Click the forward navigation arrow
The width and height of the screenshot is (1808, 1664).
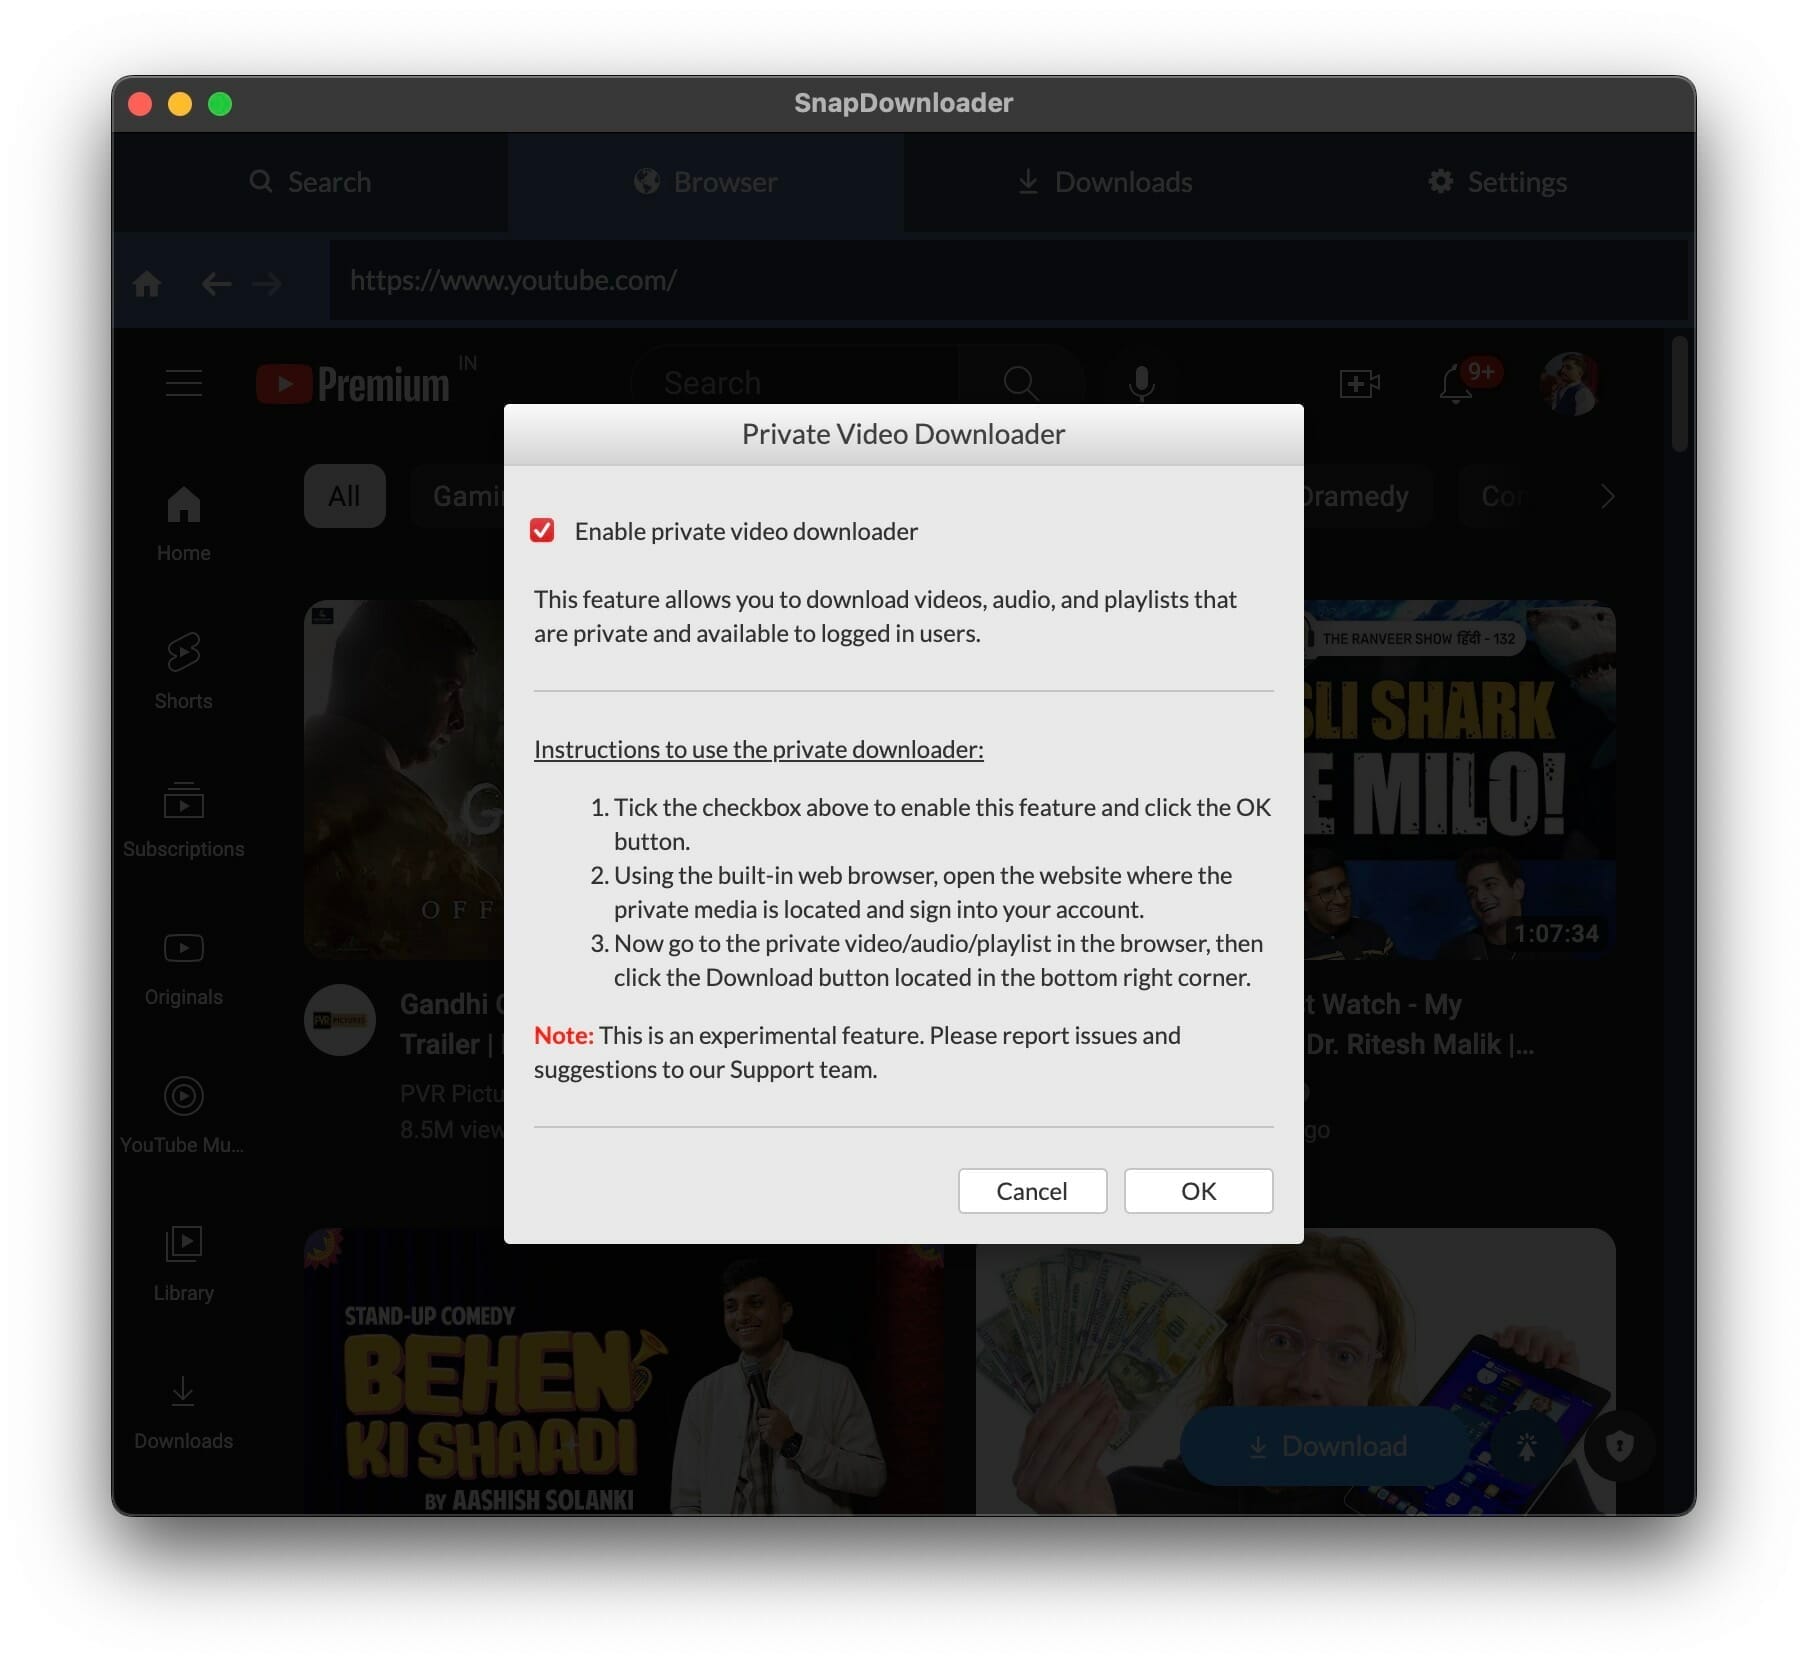[x=267, y=283]
